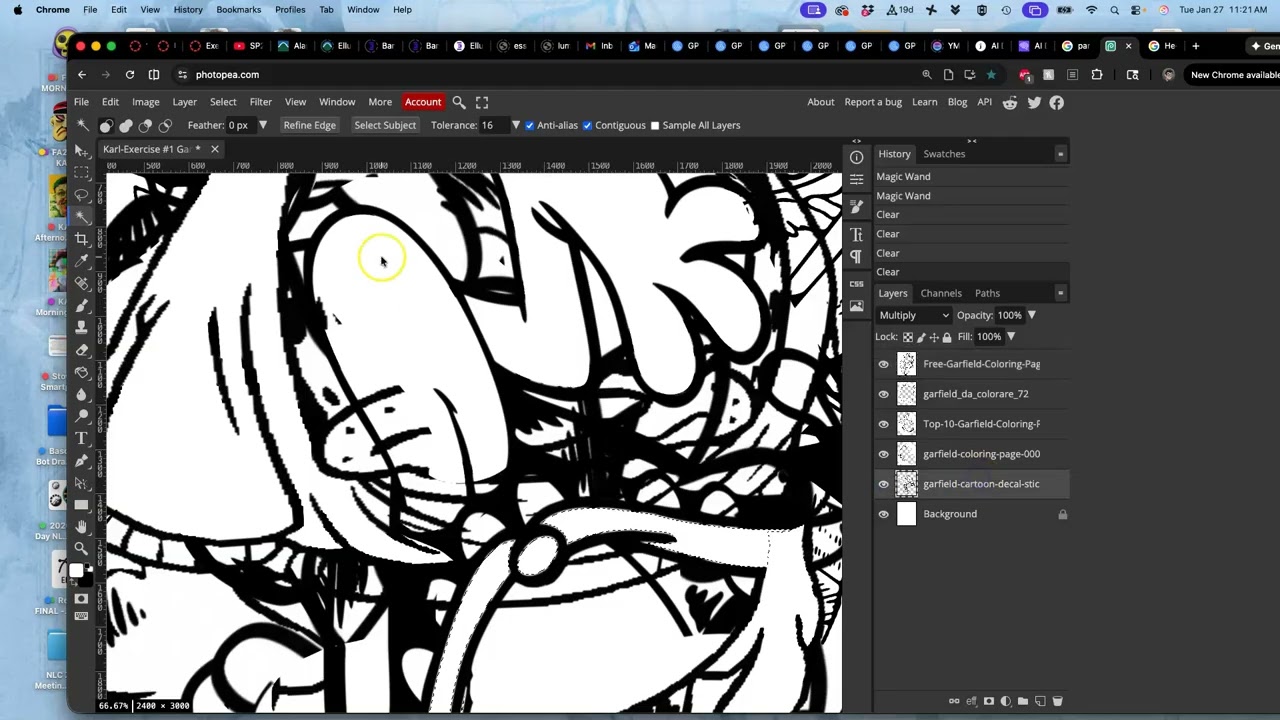Switch to the Channels tab
Viewport: 1280px width, 720px height.
[x=941, y=293]
